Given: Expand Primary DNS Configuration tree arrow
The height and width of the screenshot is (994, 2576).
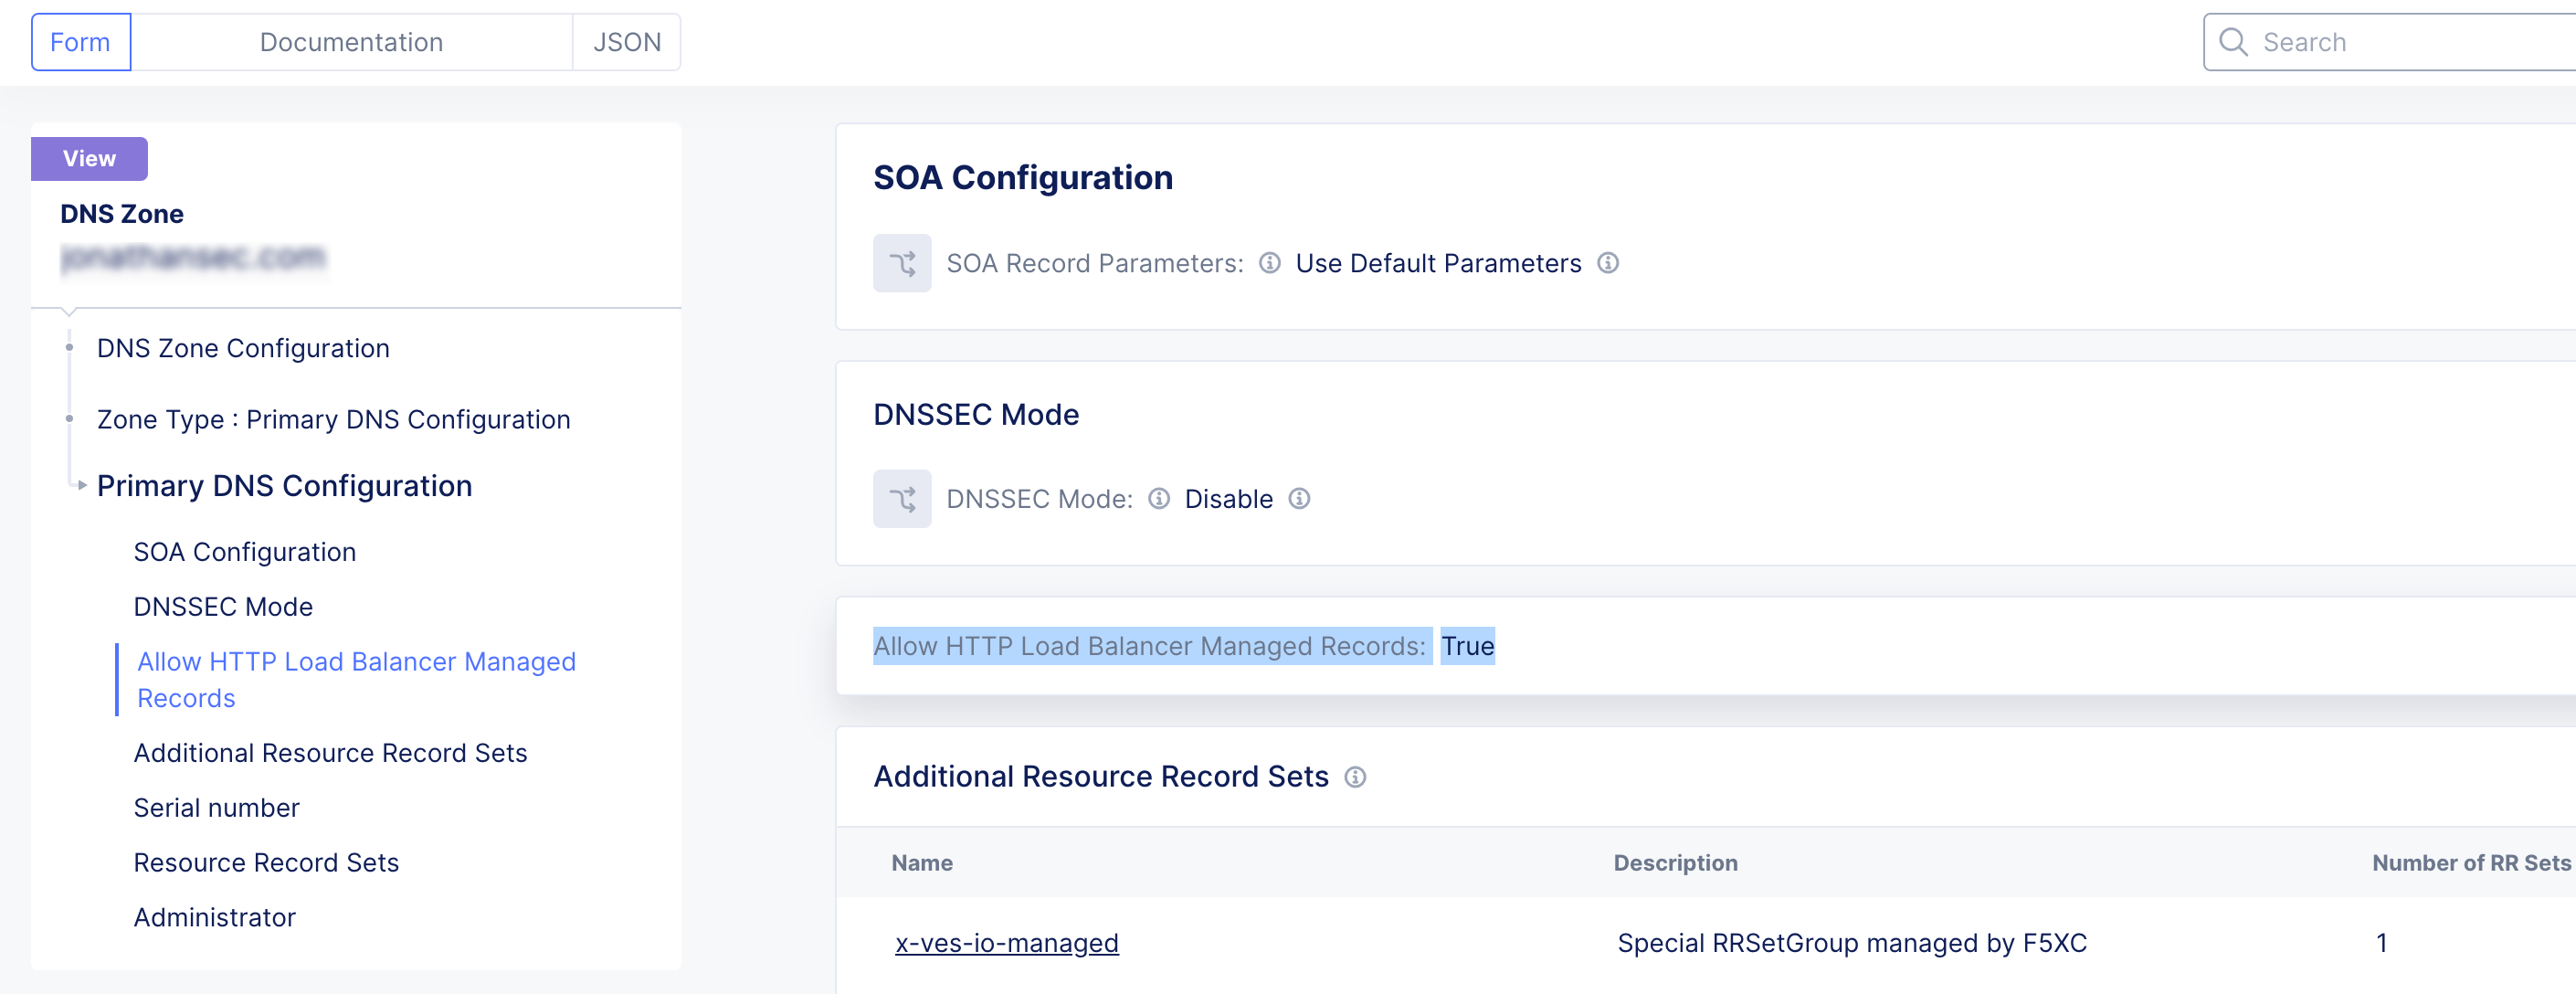Looking at the screenshot, I should (82, 486).
